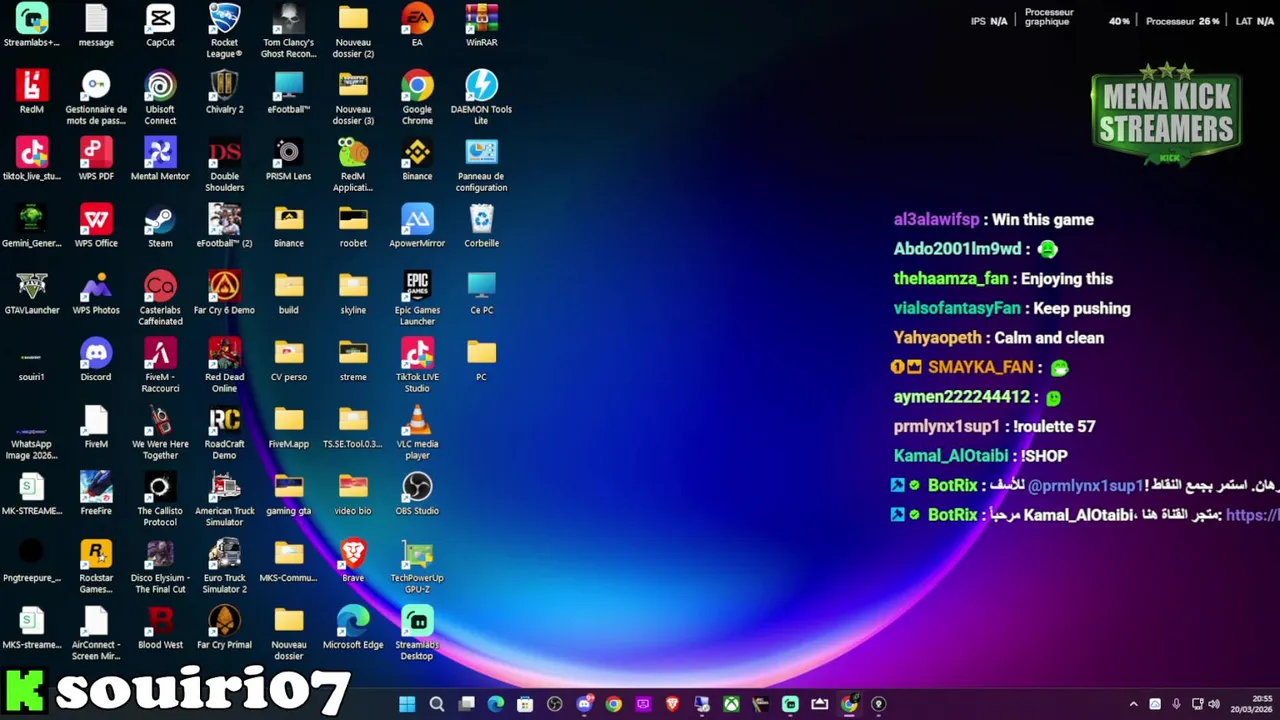The width and height of the screenshot is (1280, 720).
Task: Open the Brave browser desktop shortcut
Action: click(353, 561)
